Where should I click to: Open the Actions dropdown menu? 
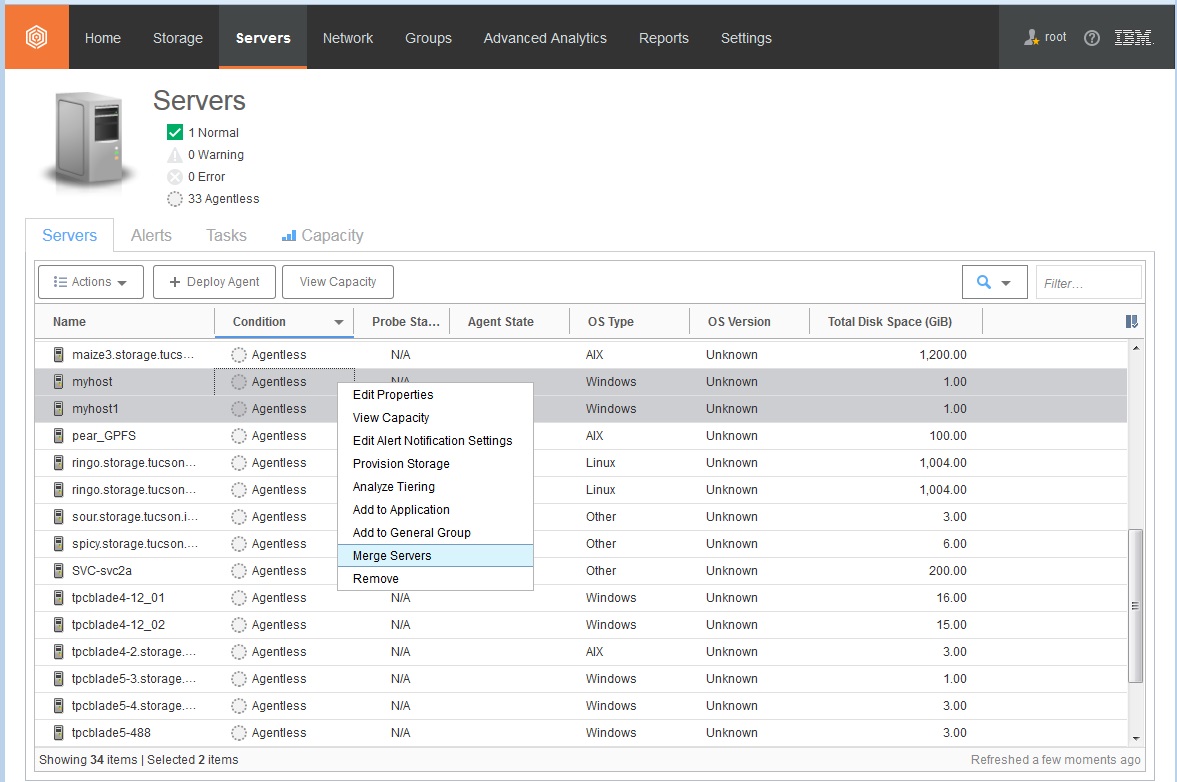coord(90,281)
